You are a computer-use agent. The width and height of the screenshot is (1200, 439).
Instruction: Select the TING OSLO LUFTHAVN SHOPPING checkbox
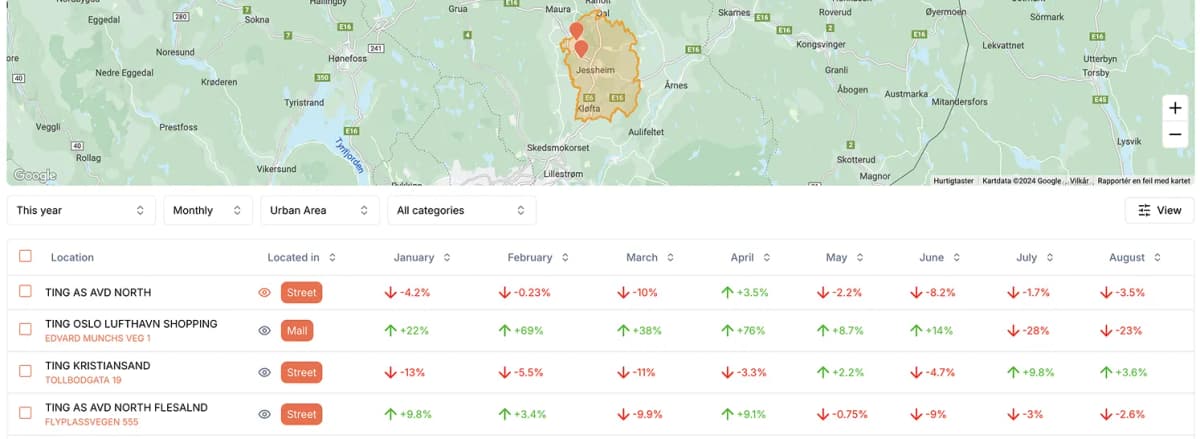tap(25, 330)
